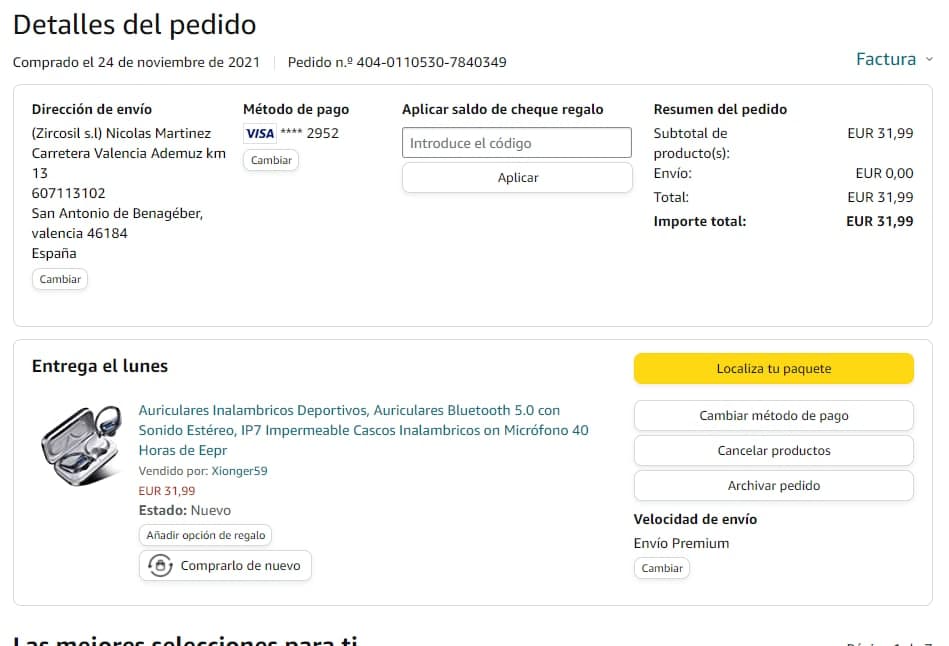Click the chevron arrow next to Factura

(929, 59)
